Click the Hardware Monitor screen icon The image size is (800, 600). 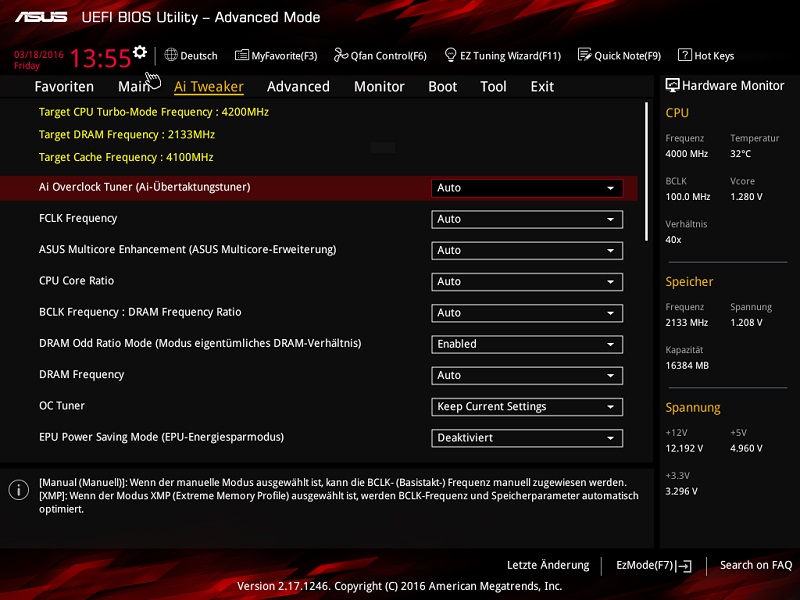(672, 85)
